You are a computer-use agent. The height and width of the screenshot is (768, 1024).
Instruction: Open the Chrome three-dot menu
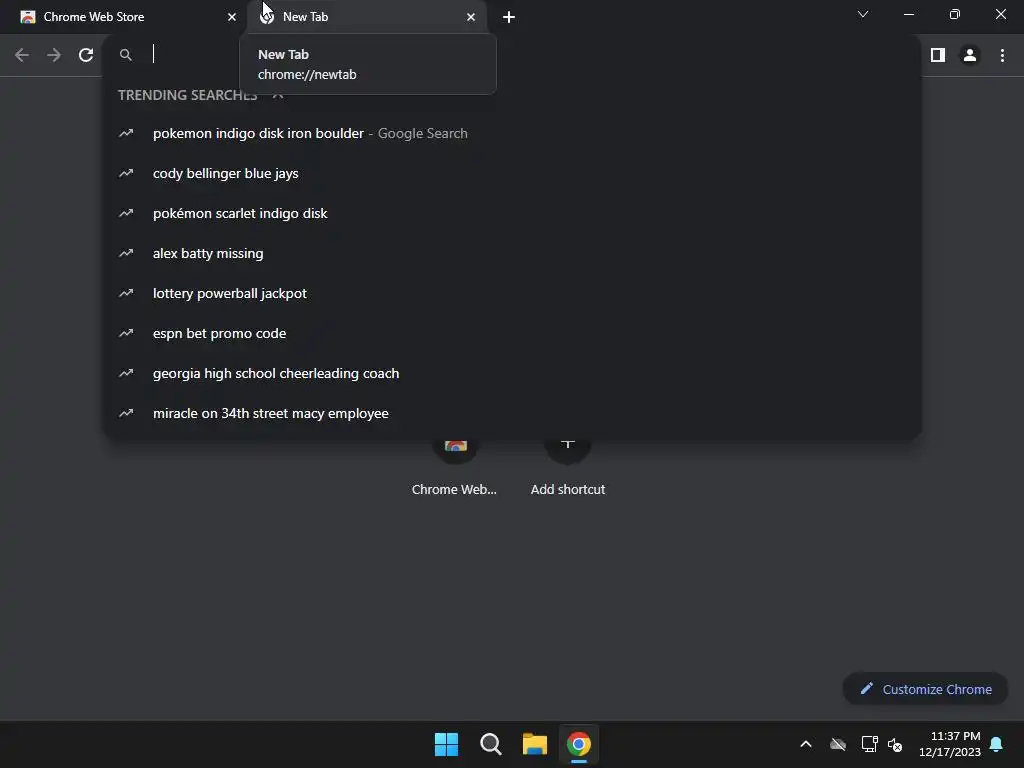click(x=1002, y=55)
